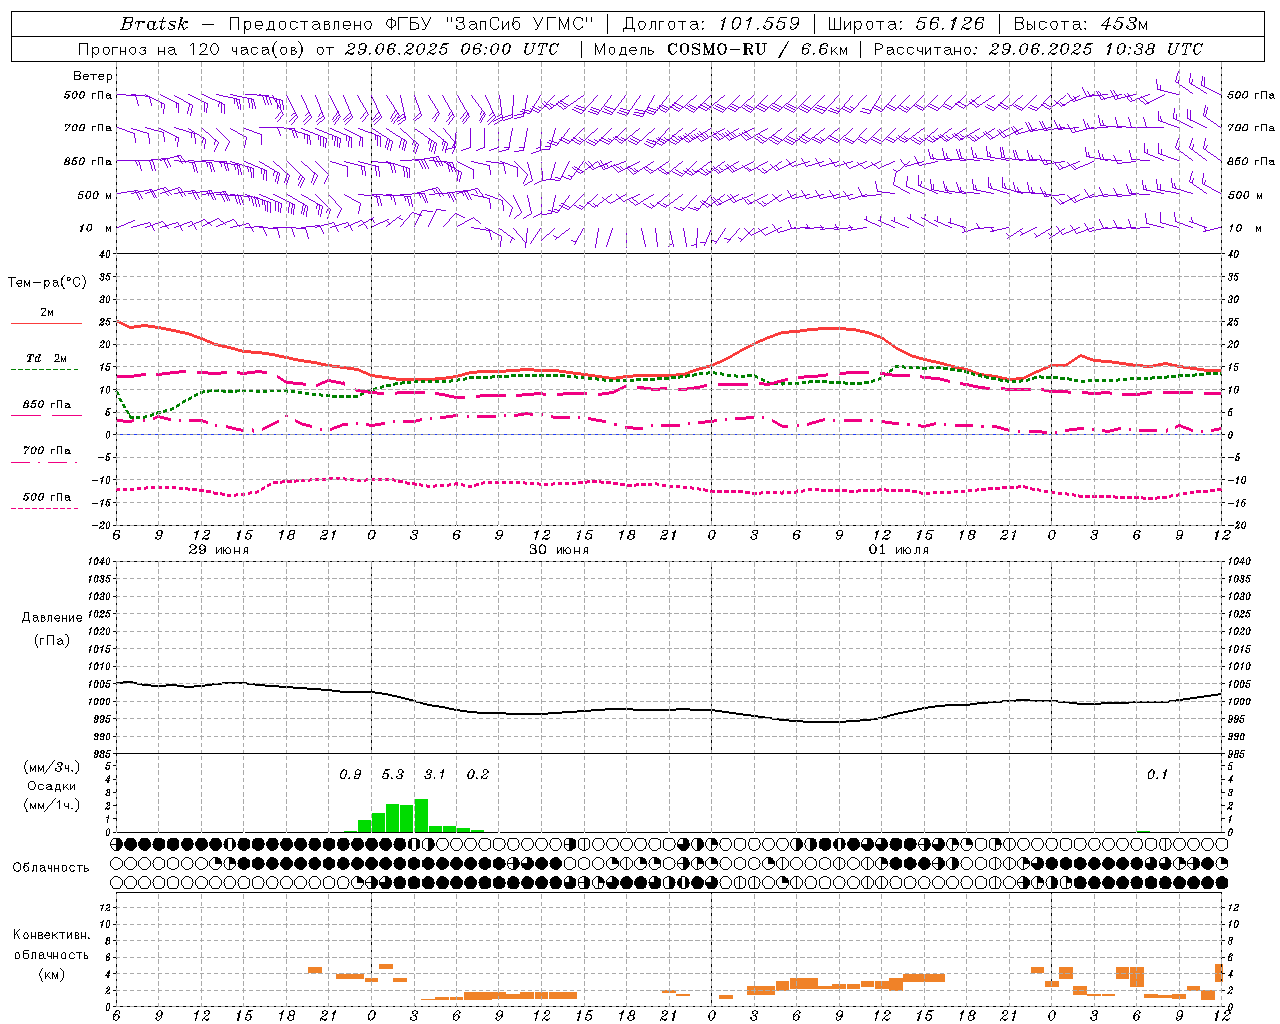Click the "30 июня" date label

tap(558, 550)
